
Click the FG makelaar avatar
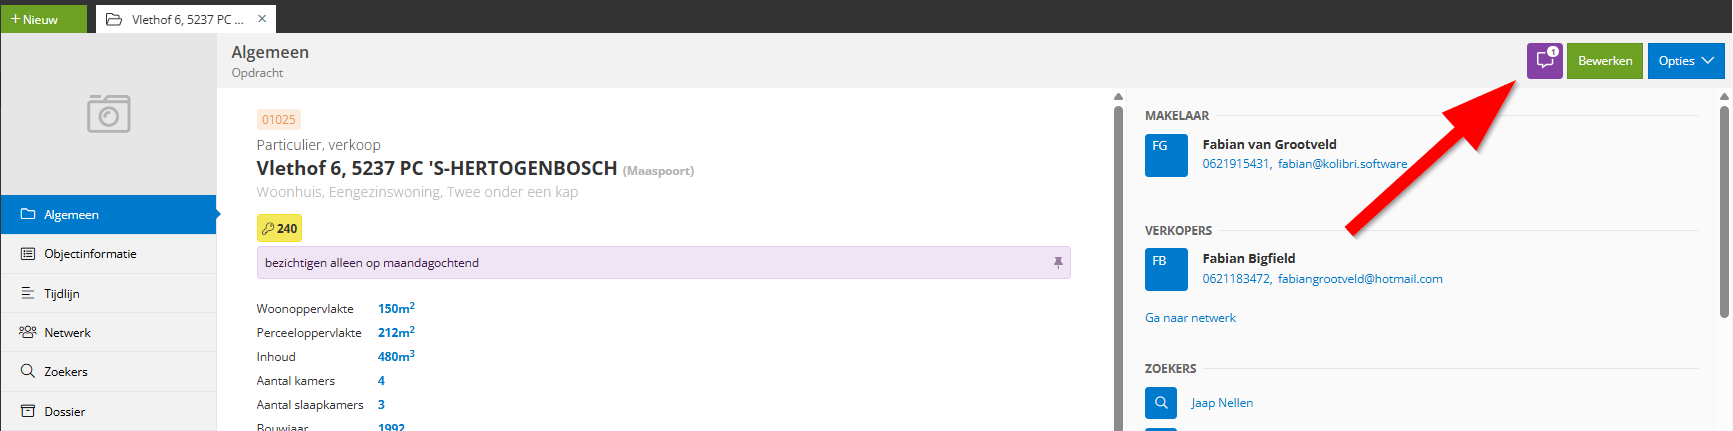click(x=1166, y=155)
